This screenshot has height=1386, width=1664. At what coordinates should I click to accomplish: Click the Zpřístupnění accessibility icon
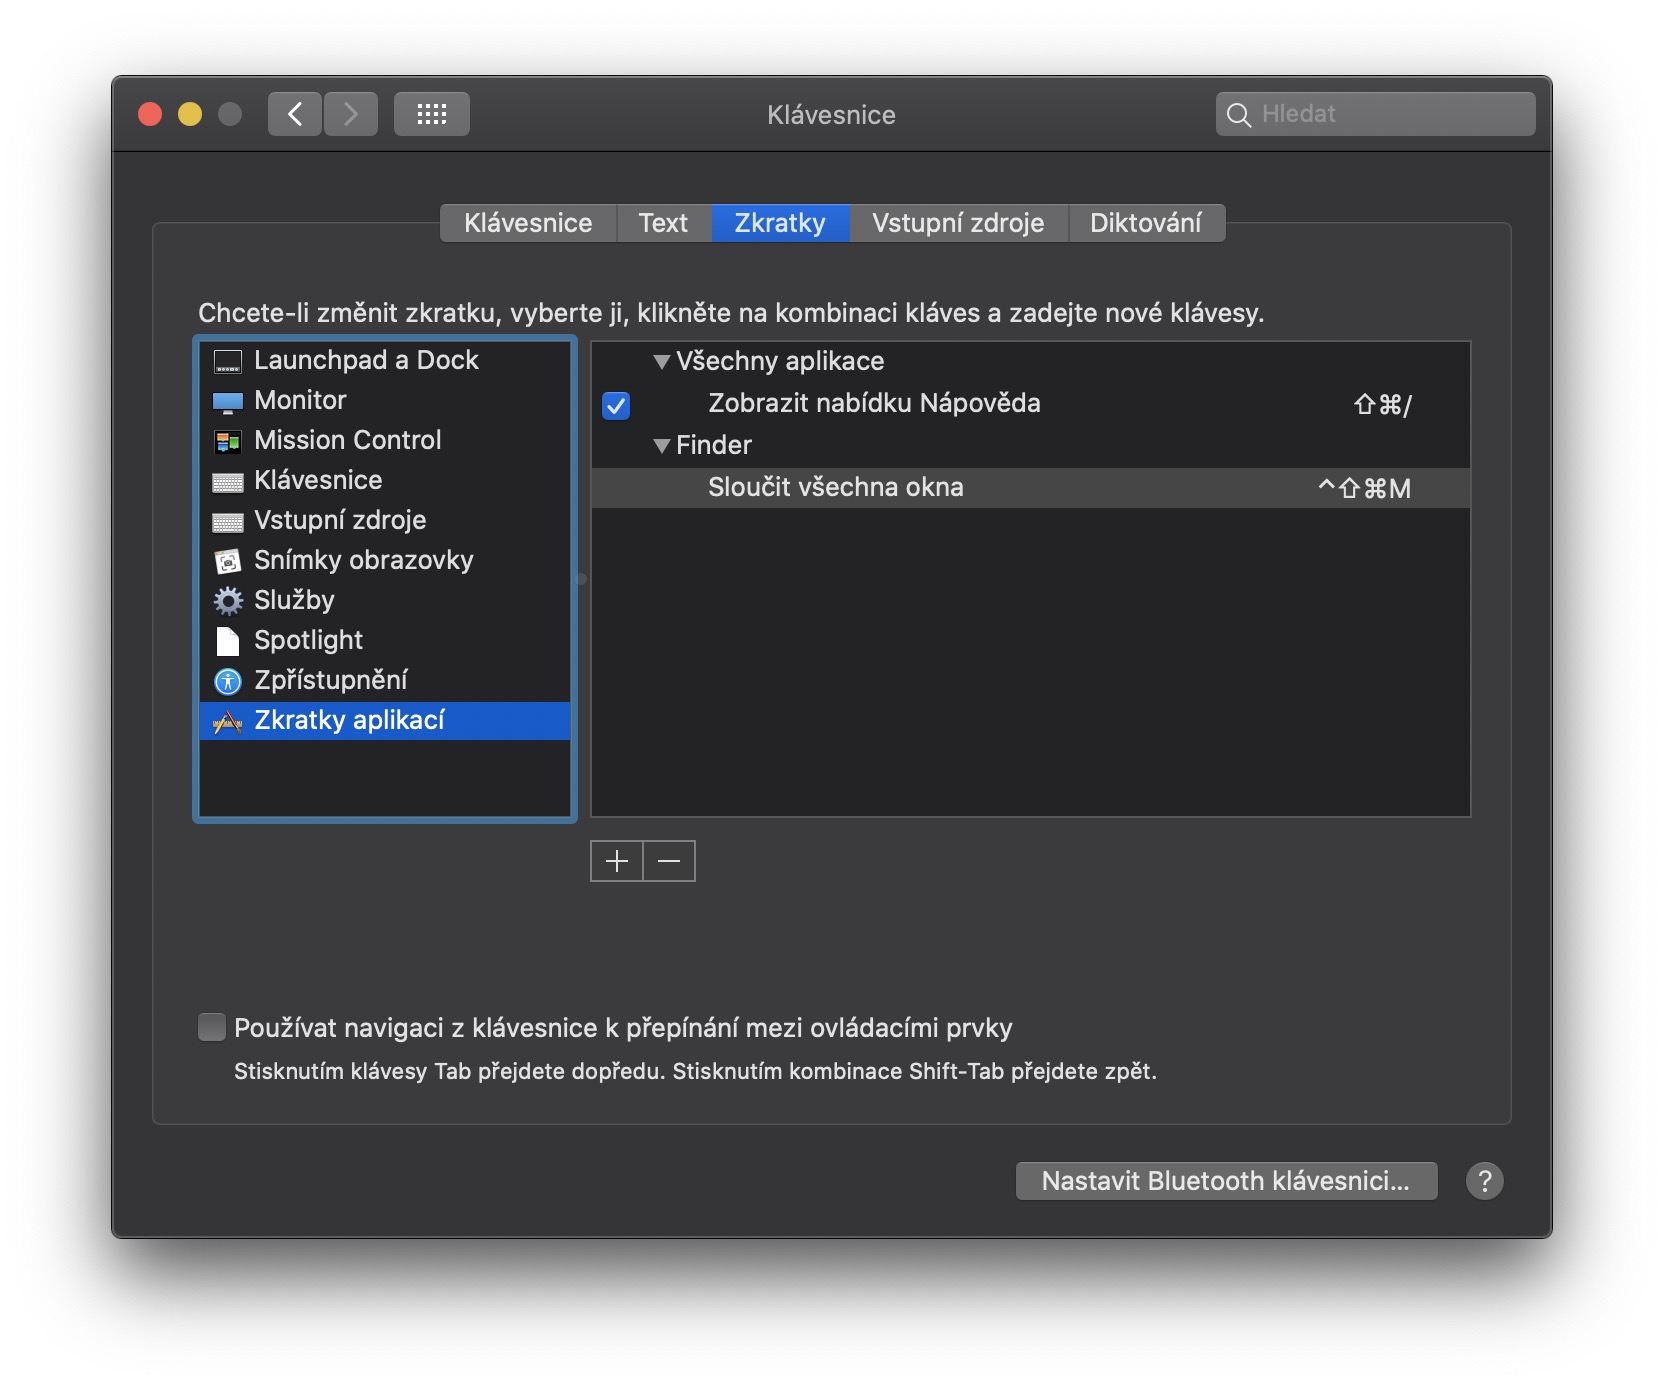pyautogui.click(x=228, y=681)
